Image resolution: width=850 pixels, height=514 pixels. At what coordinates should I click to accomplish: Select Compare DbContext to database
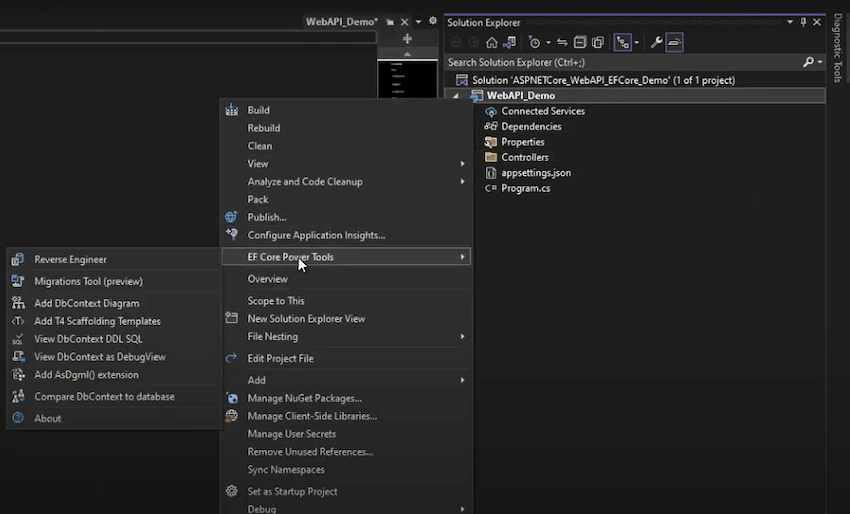coord(114,397)
